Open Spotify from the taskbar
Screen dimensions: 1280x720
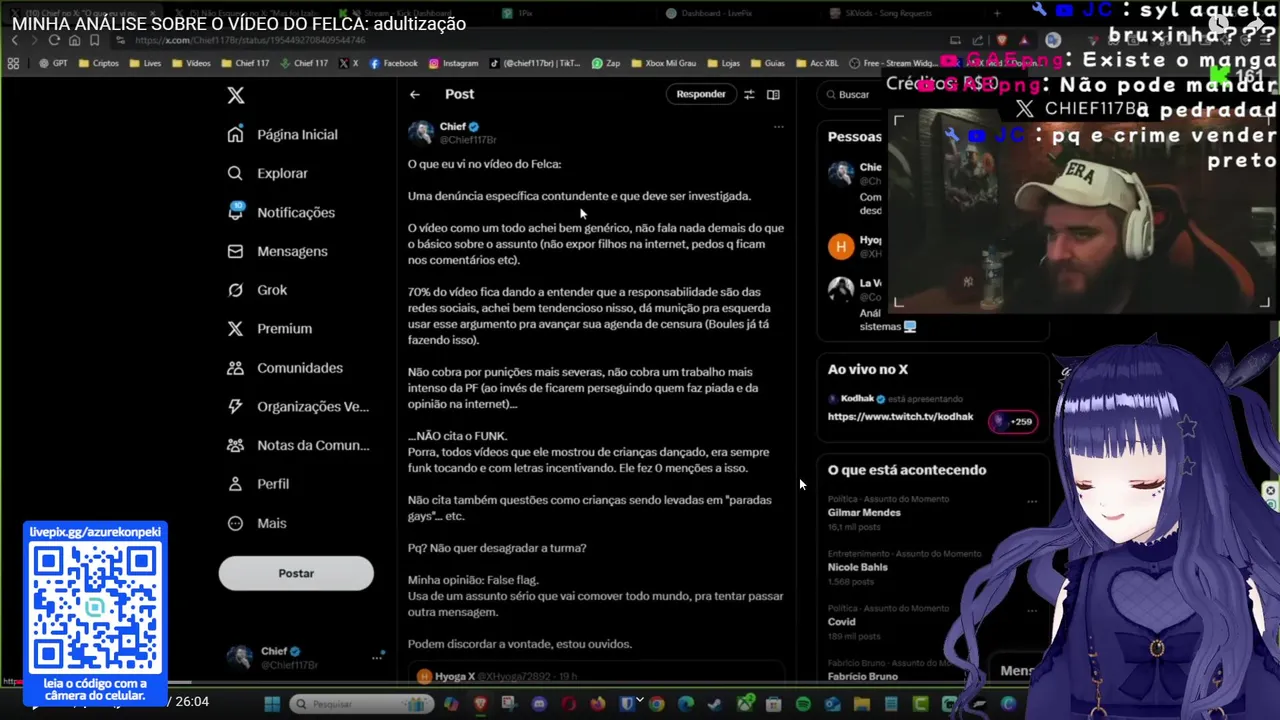pos(803,704)
